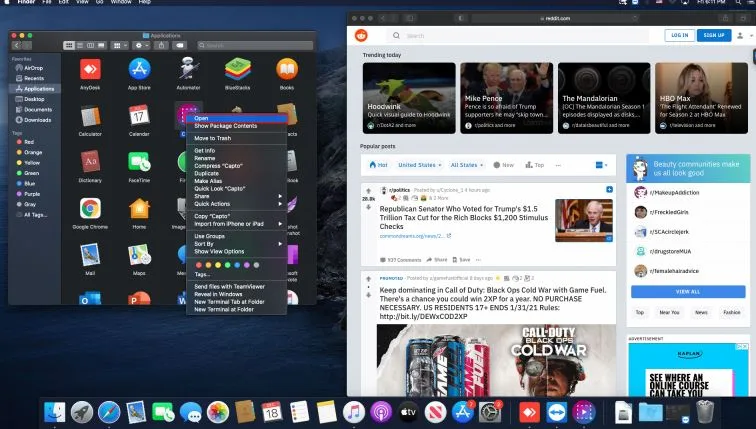
Task: Select the Maps app icon in Finder
Action: click(139, 255)
